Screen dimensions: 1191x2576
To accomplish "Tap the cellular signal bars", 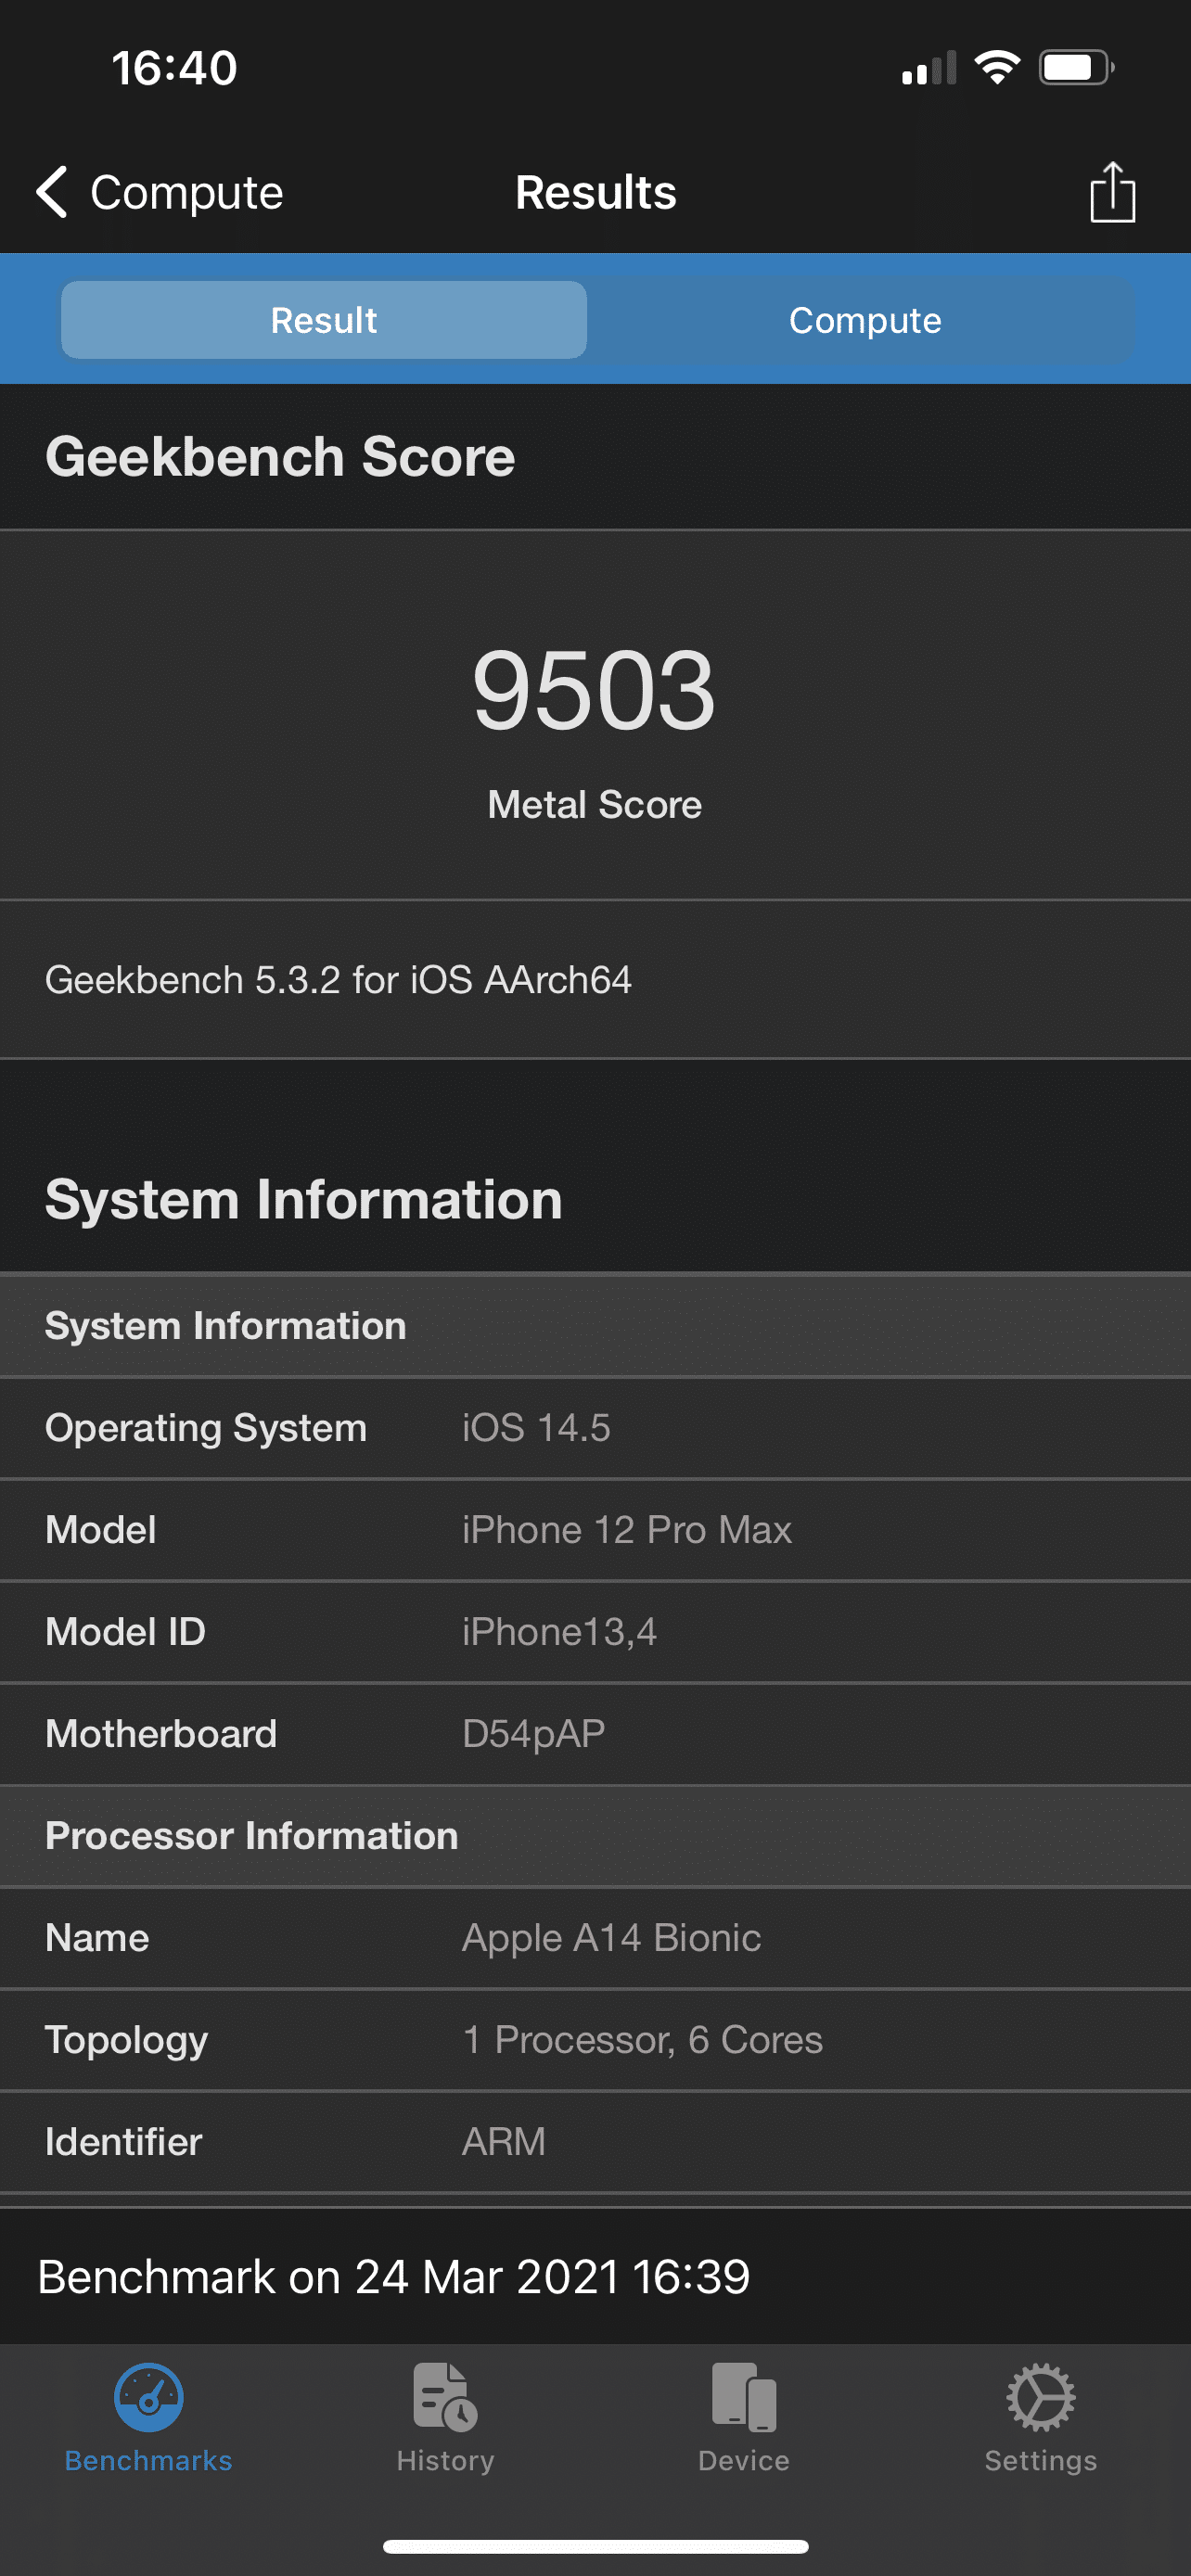I will pyautogui.click(x=929, y=68).
